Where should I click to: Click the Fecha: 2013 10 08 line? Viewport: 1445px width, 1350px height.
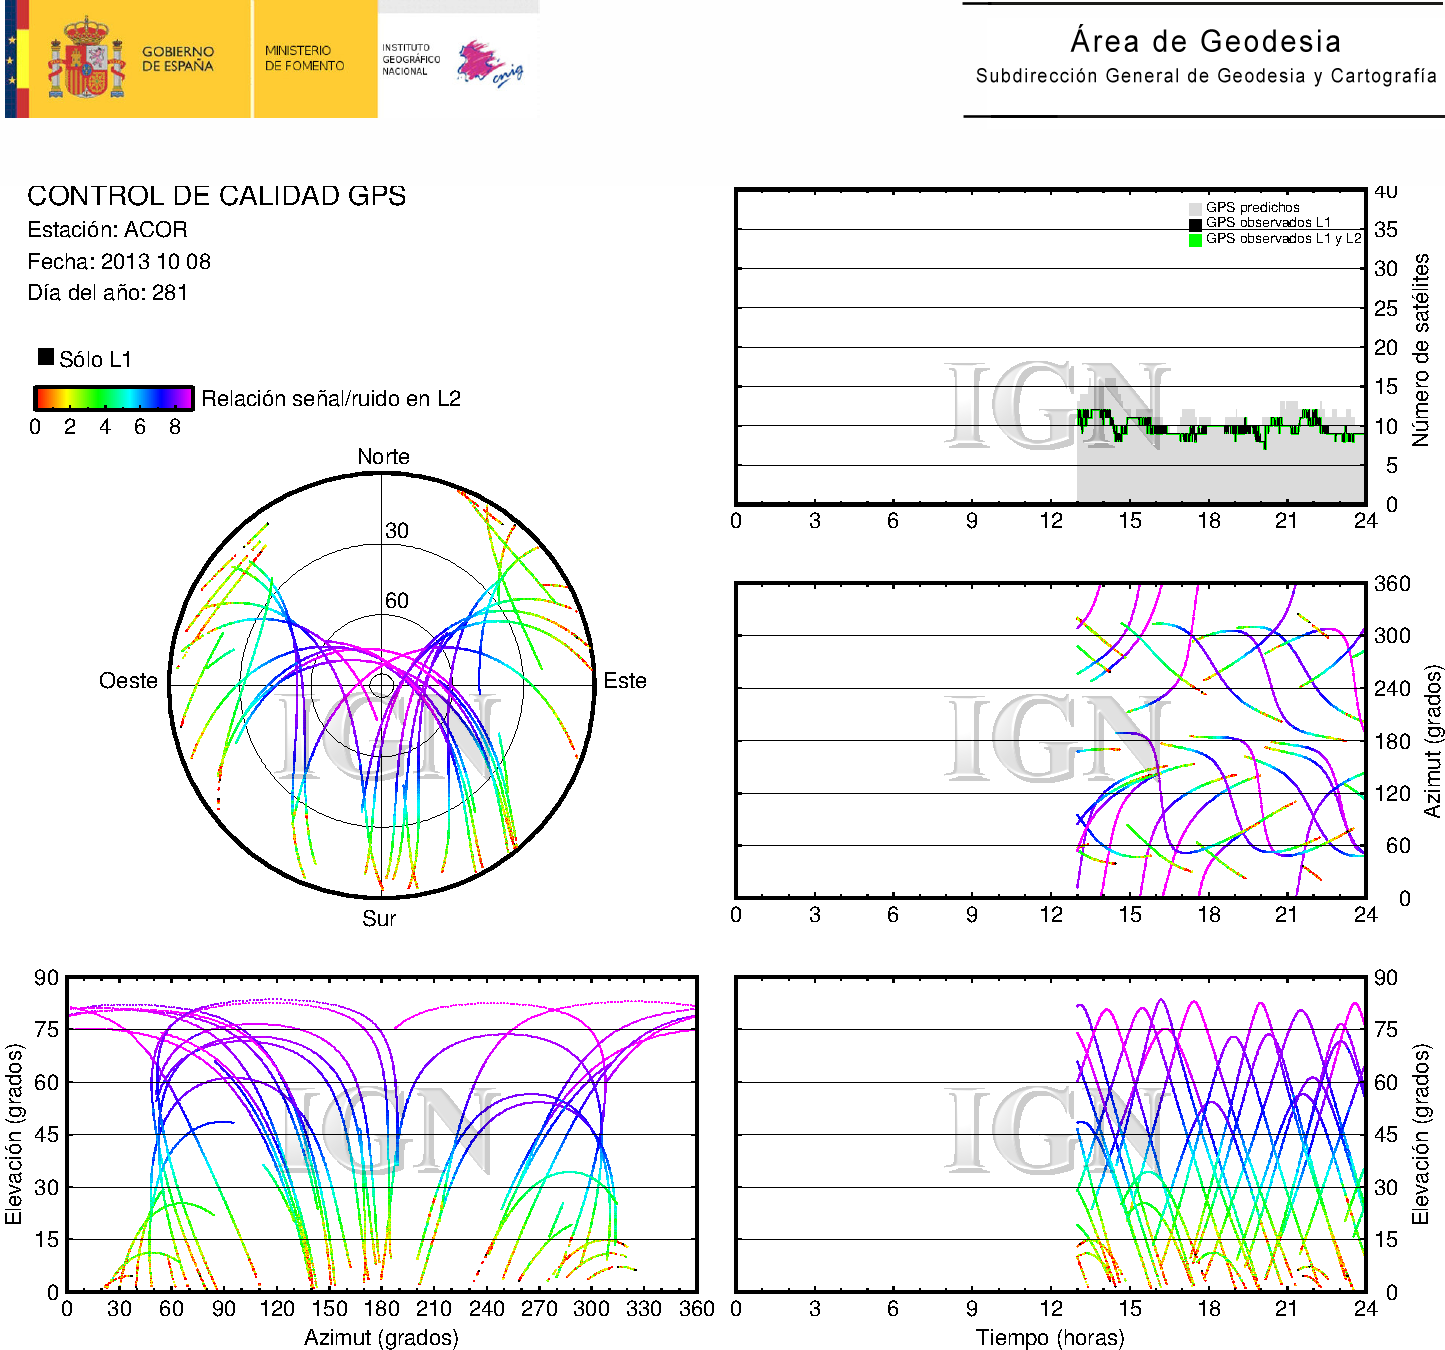tap(119, 262)
